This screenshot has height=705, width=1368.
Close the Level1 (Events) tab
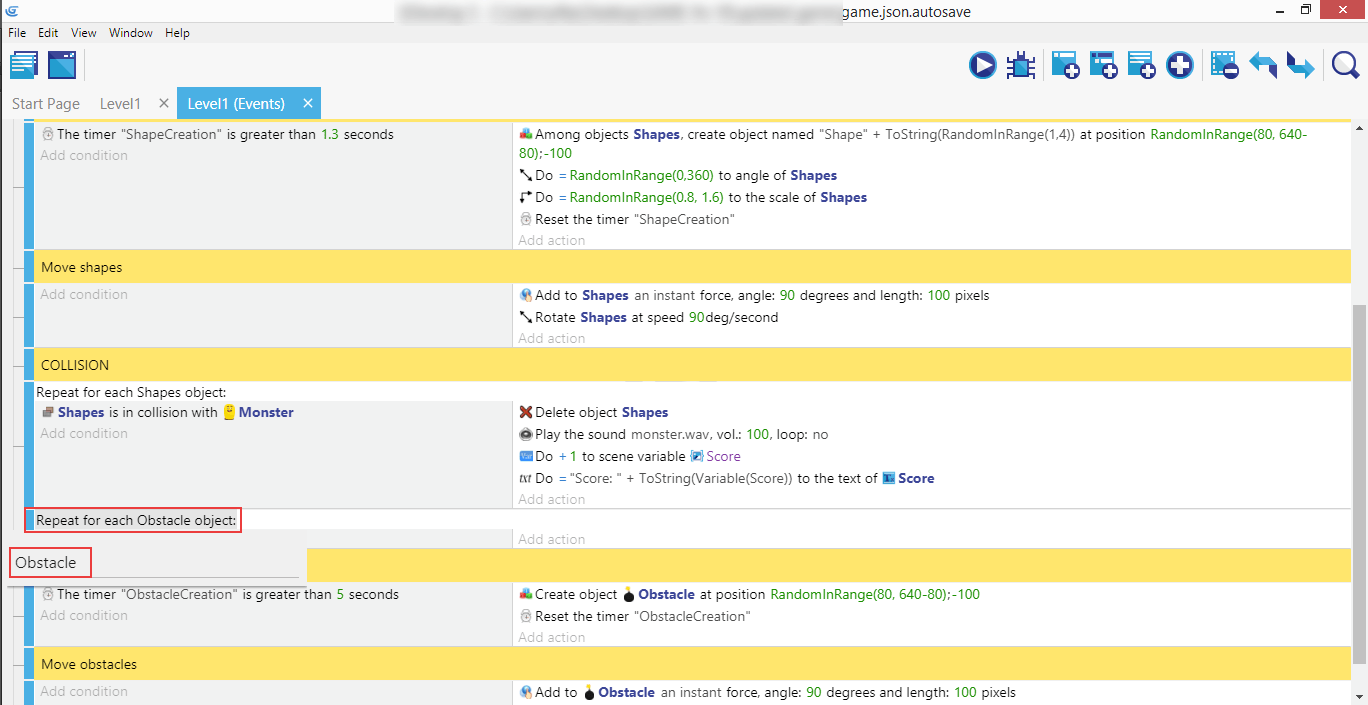click(308, 103)
